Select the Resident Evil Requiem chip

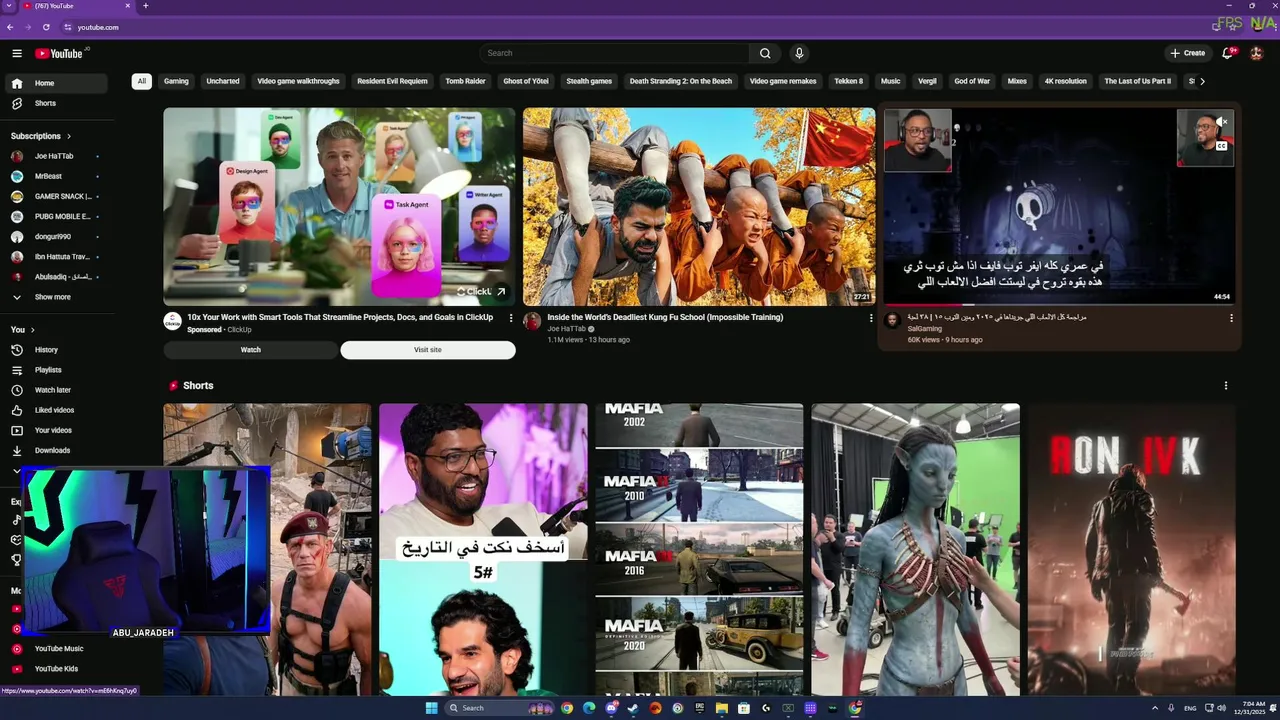[392, 81]
